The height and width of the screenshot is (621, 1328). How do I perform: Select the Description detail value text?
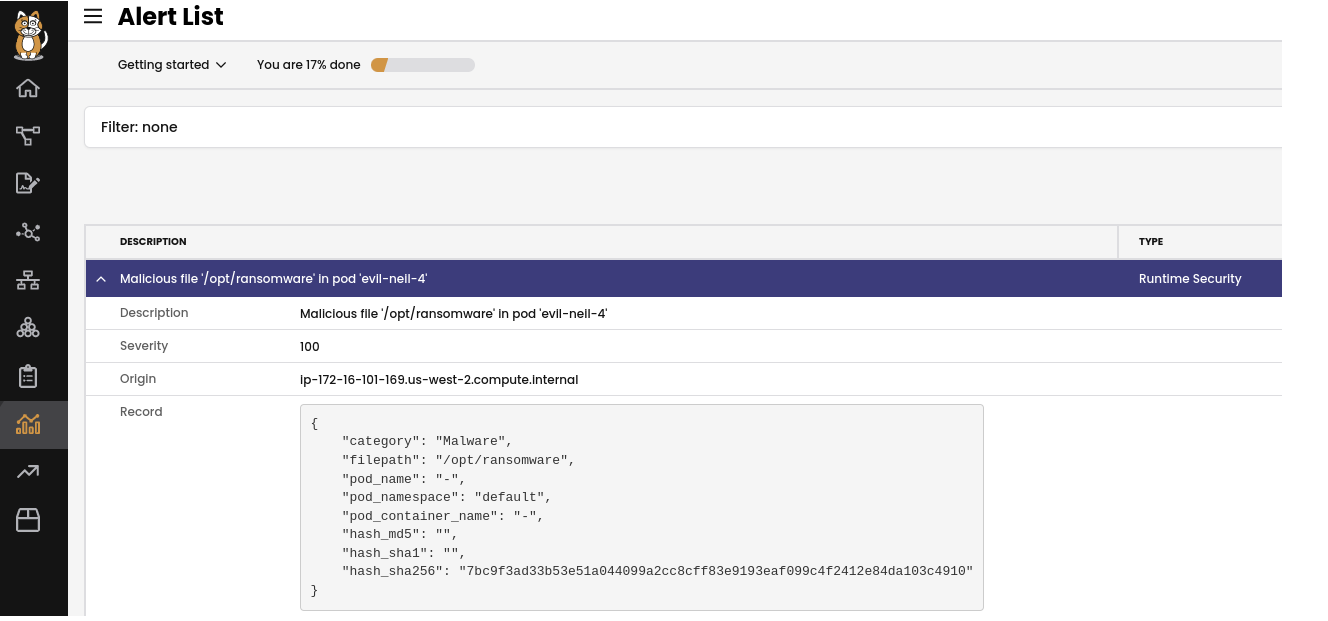coord(454,314)
